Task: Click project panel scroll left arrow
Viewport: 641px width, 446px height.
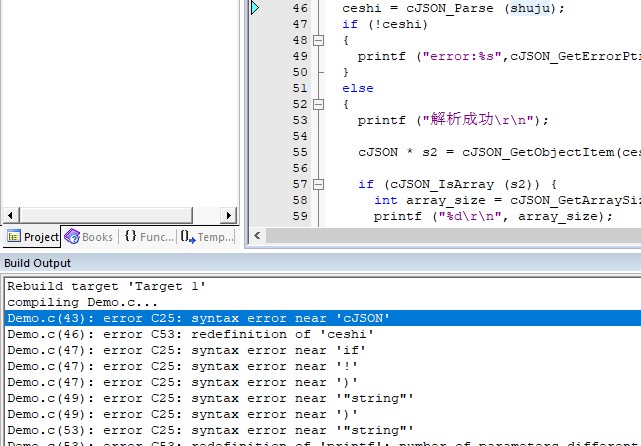Action: click(x=11, y=215)
